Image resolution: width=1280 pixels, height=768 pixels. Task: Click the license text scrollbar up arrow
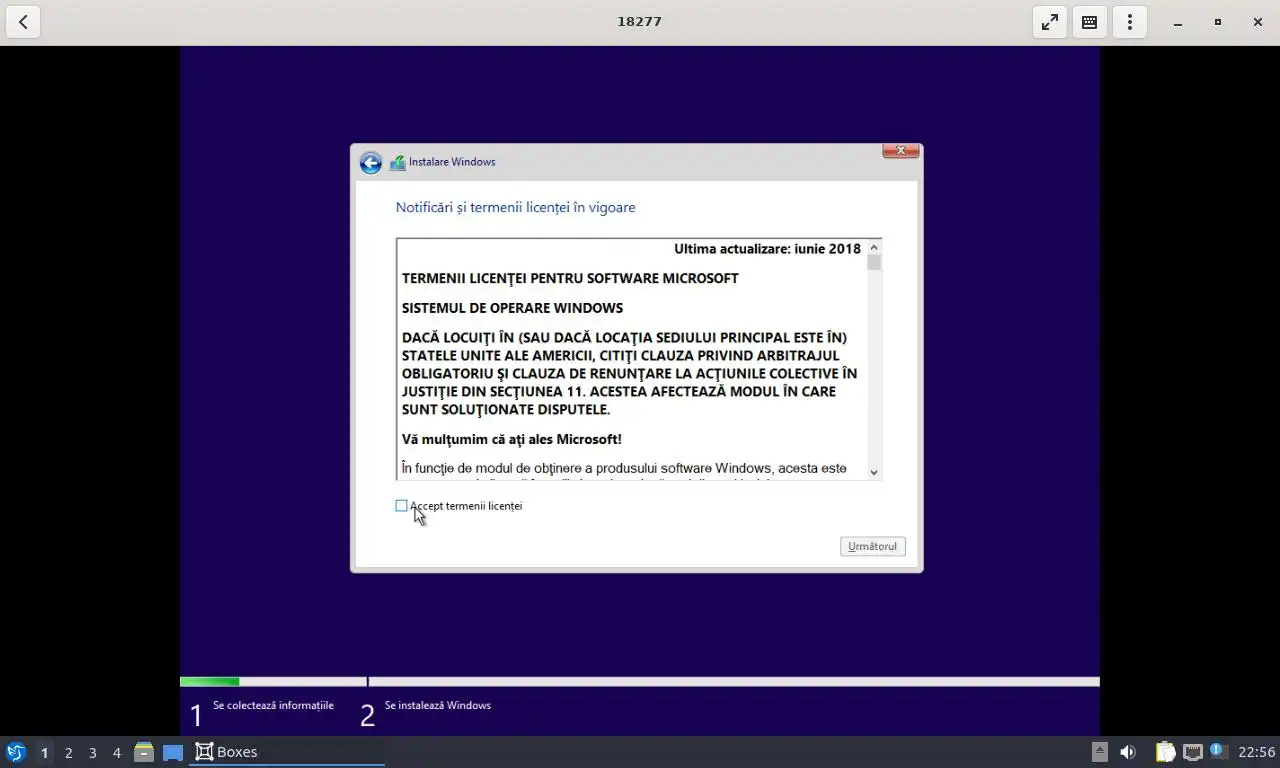click(x=874, y=247)
